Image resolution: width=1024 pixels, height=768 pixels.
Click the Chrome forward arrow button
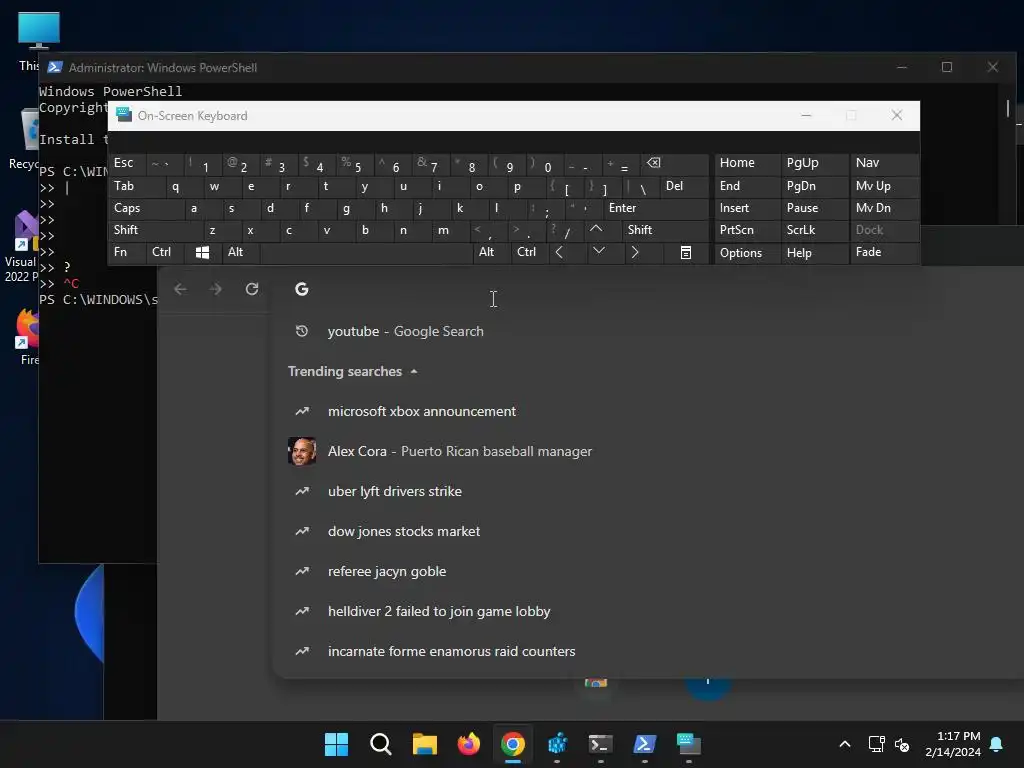pyautogui.click(x=216, y=289)
